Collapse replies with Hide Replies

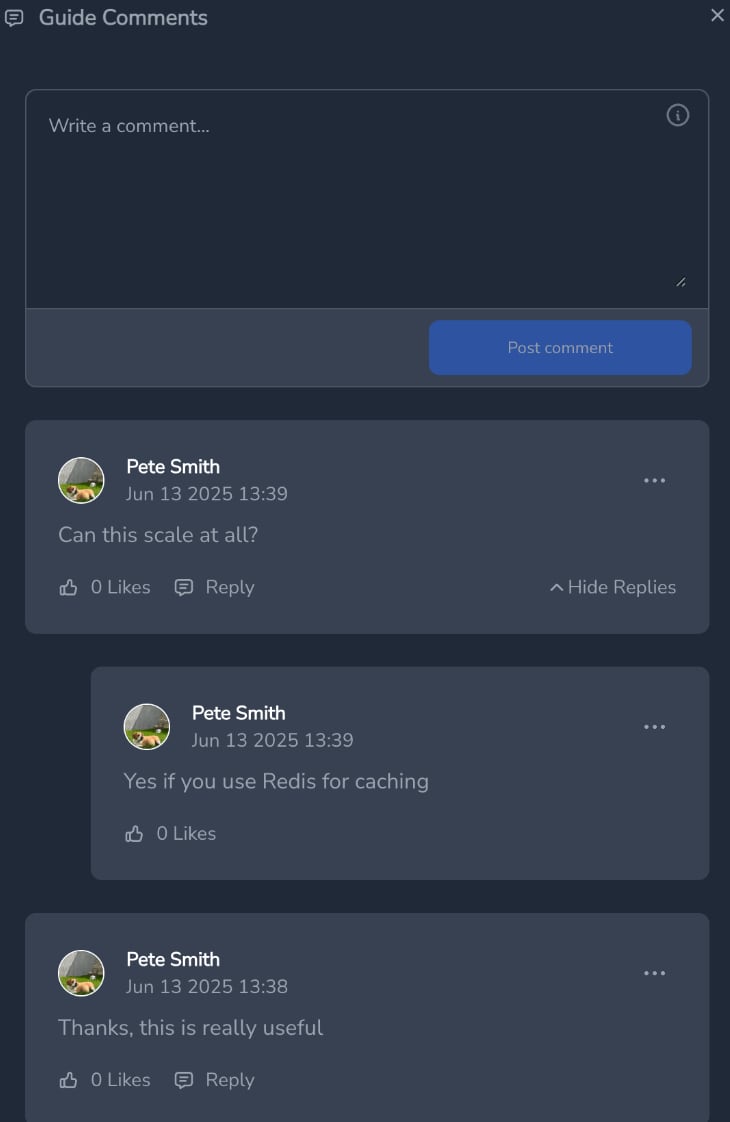coord(613,587)
